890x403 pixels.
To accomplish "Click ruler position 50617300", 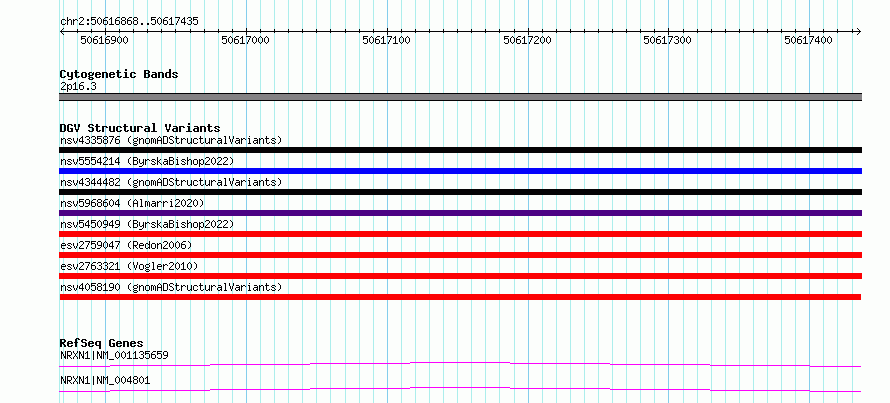I will point(668,40).
